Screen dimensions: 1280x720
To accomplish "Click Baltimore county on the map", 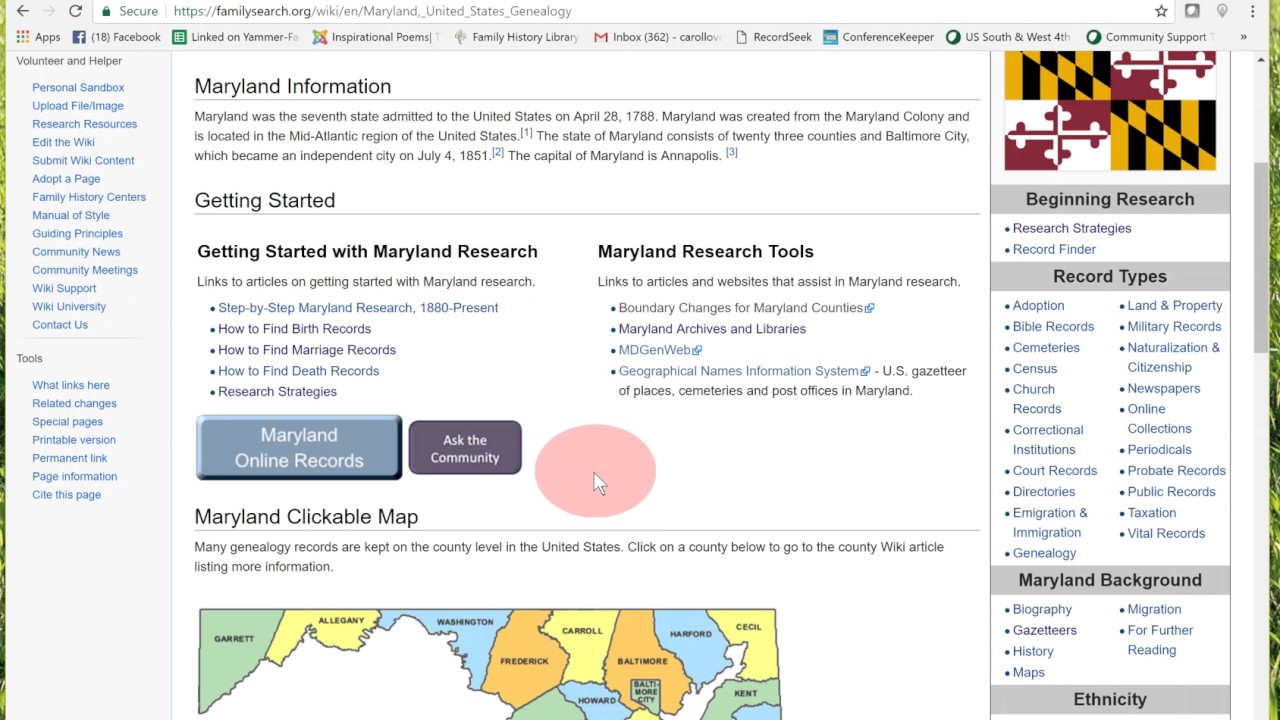I will (x=642, y=661).
